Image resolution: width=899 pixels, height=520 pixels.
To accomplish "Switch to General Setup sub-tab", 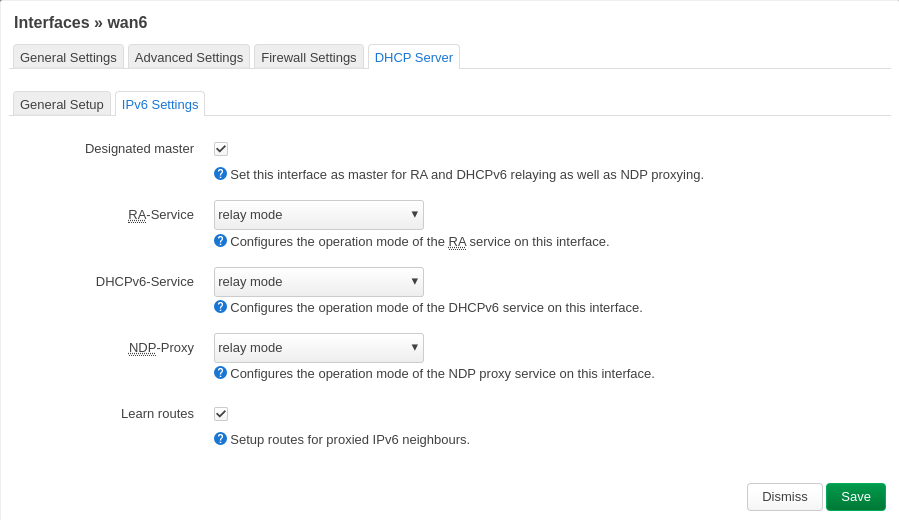I will [62, 104].
